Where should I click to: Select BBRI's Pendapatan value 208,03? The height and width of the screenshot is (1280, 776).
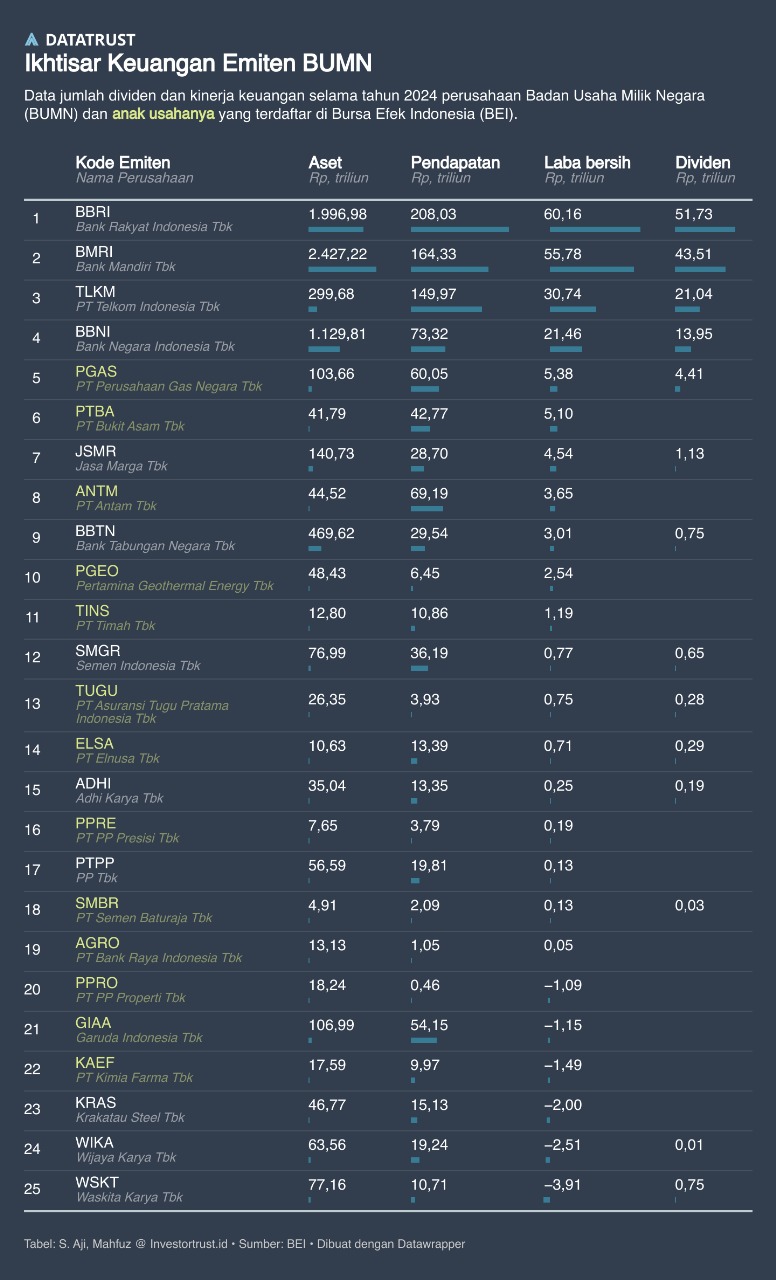point(432,214)
